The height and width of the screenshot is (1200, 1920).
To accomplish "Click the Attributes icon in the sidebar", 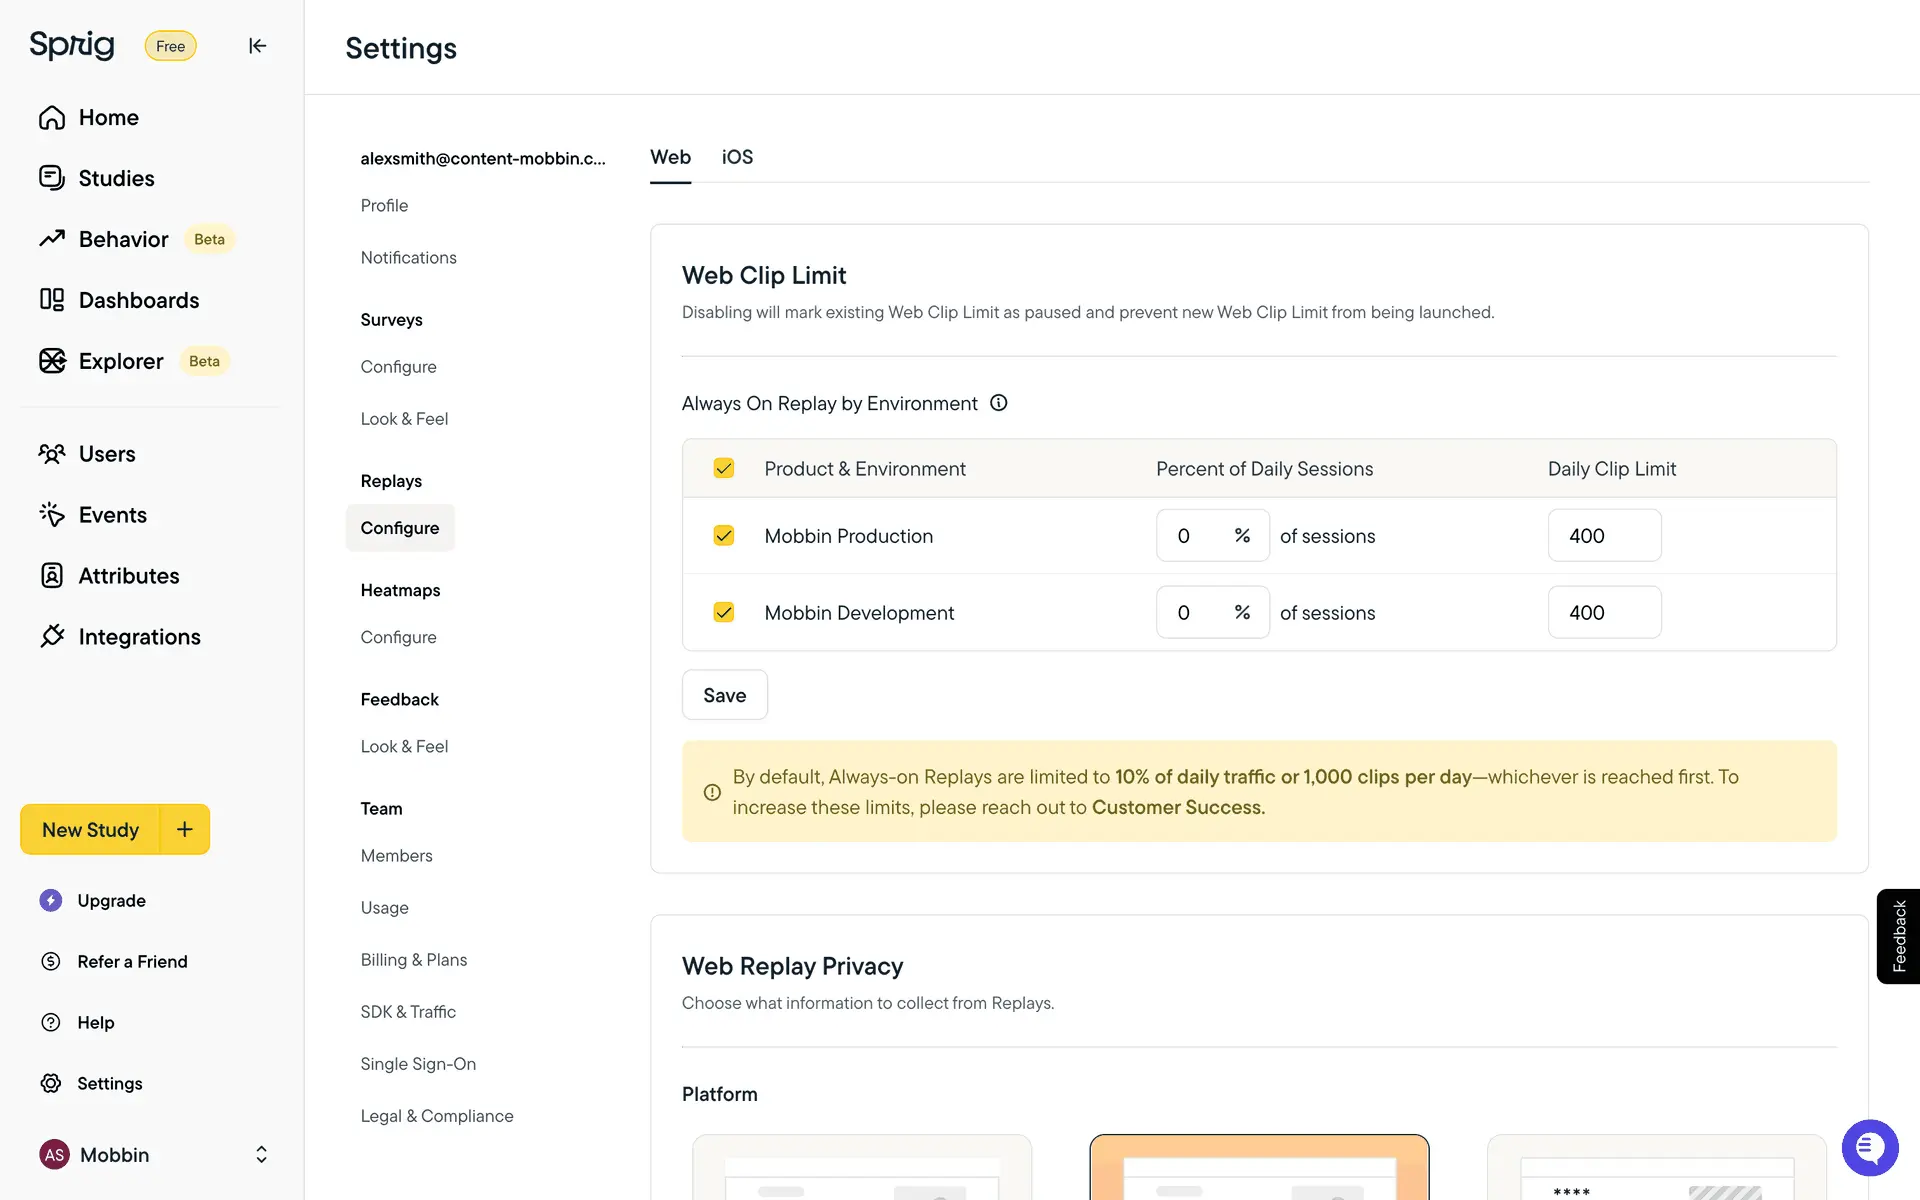I will tap(52, 575).
